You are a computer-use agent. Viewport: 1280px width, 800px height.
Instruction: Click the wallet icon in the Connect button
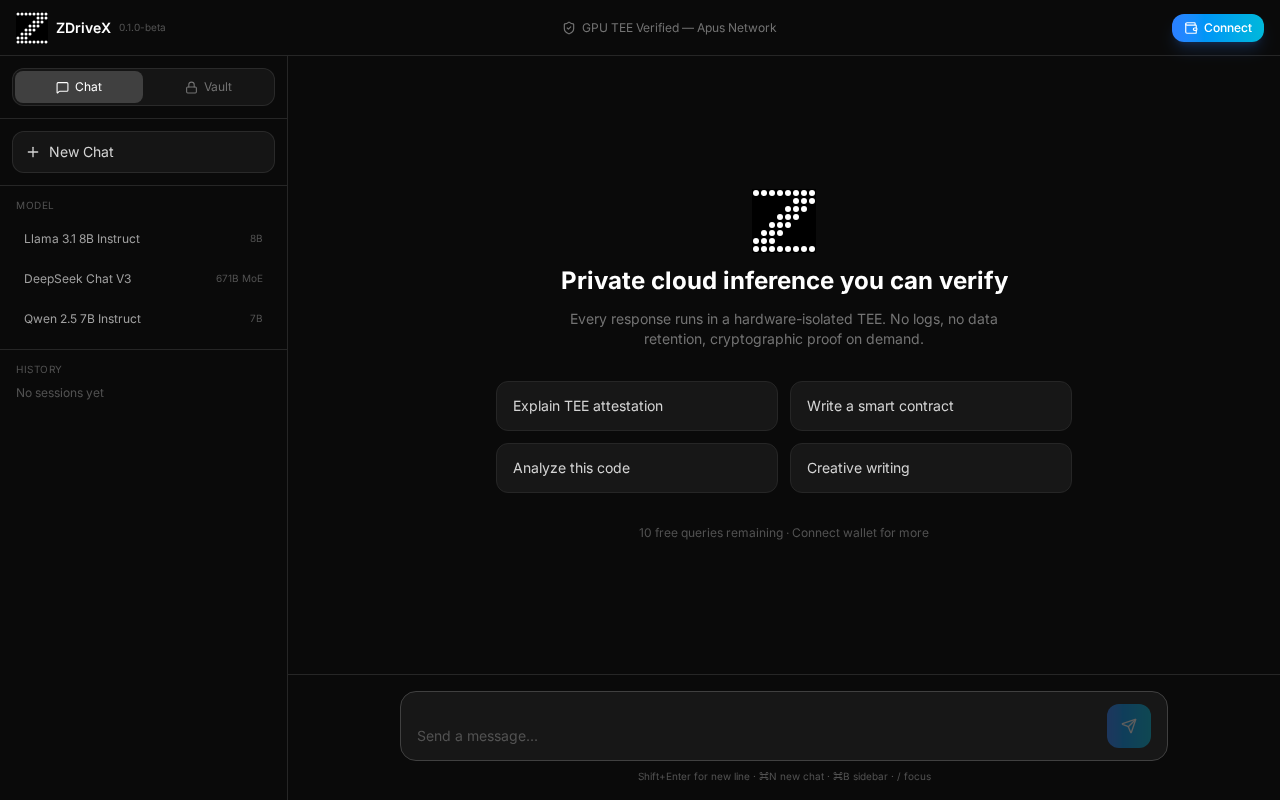tap(1191, 28)
